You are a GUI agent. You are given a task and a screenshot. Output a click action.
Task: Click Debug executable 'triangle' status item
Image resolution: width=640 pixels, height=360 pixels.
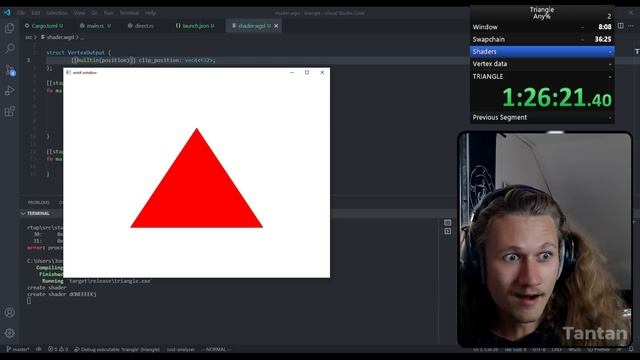[117, 349]
